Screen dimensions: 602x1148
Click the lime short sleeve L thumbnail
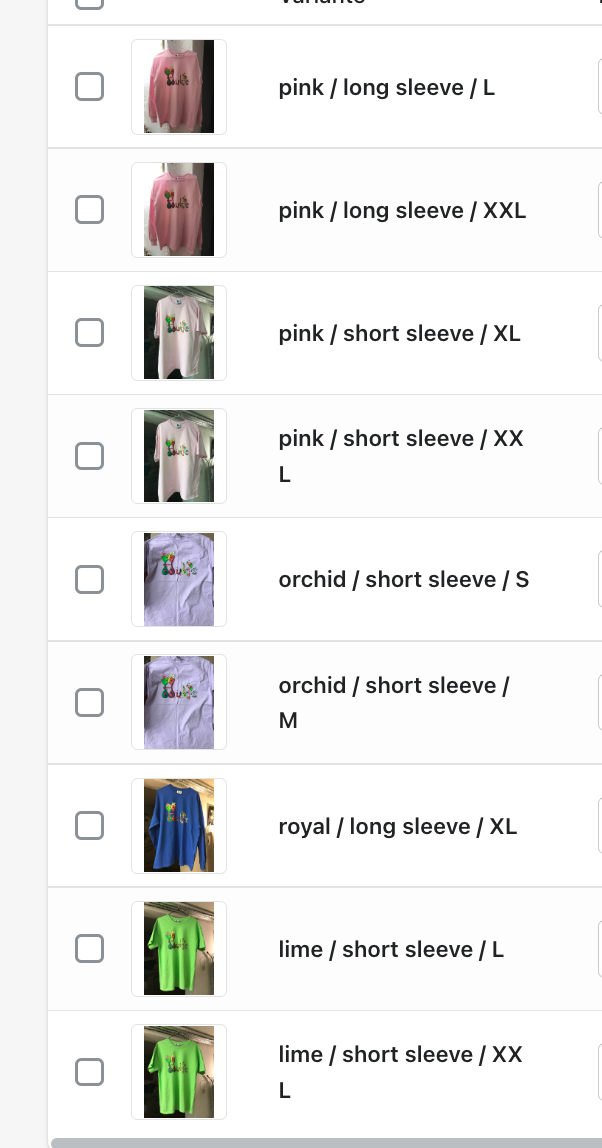179,949
